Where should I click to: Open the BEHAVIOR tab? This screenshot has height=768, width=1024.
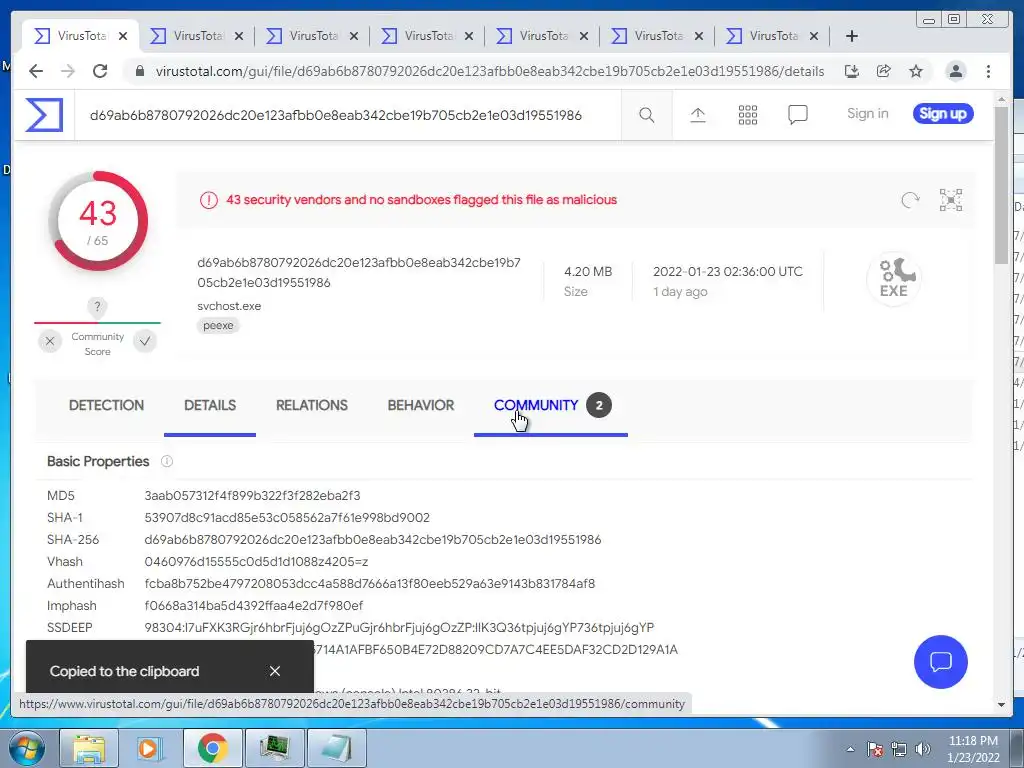click(x=421, y=405)
